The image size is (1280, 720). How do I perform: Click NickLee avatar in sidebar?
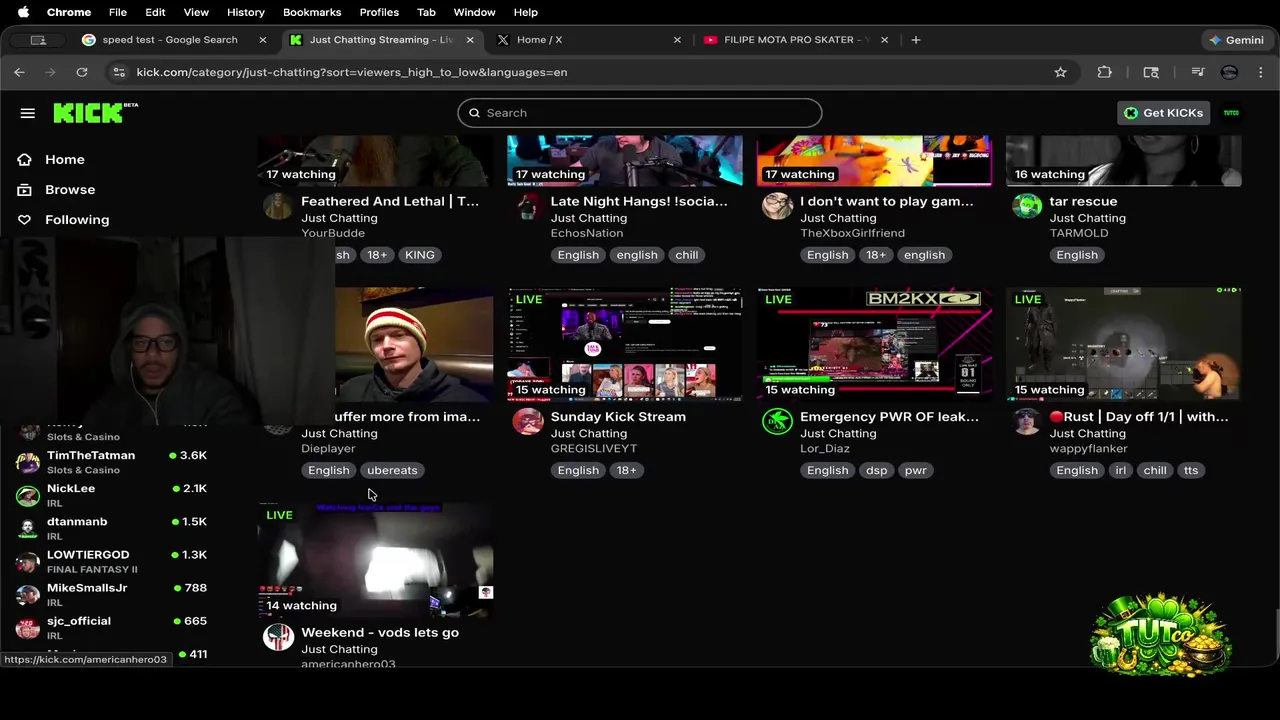click(x=28, y=495)
